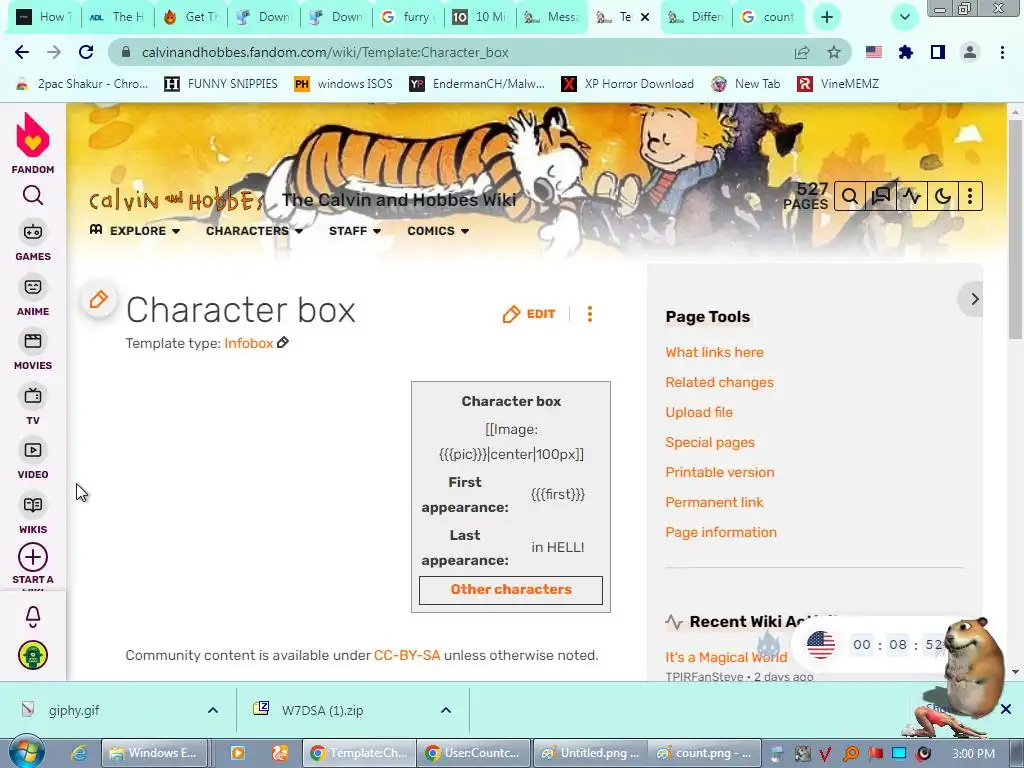Open the Chrome menu three dots

click(1002, 52)
